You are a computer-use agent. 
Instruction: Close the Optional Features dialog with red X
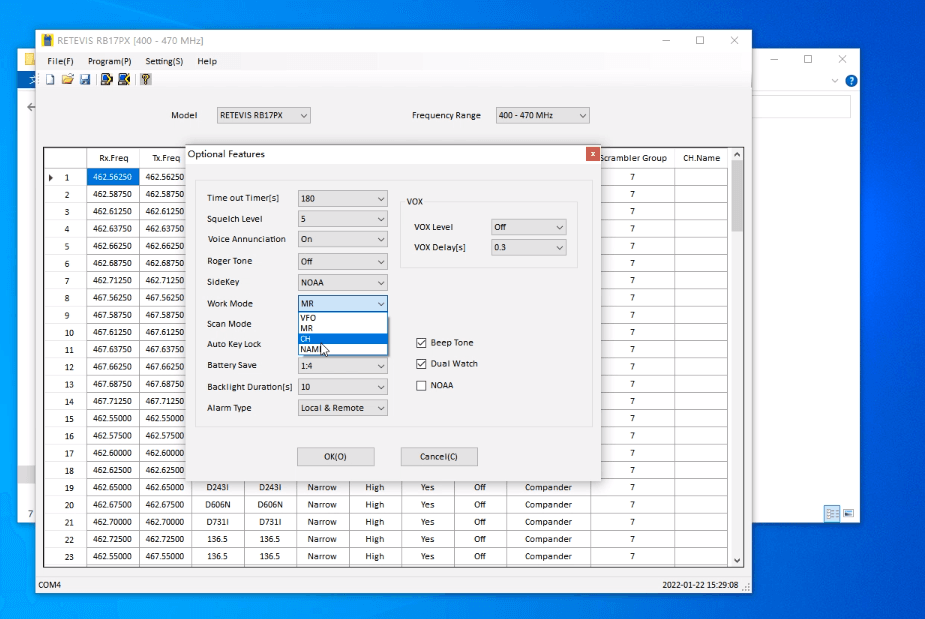tap(592, 154)
